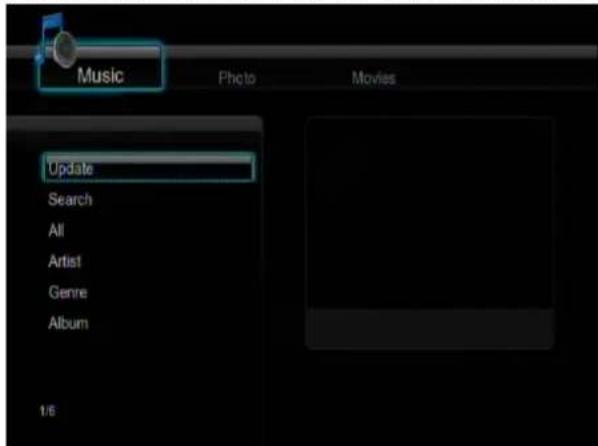Browse music by Genre
Screen dimensions: 598x446
[x=68, y=292]
